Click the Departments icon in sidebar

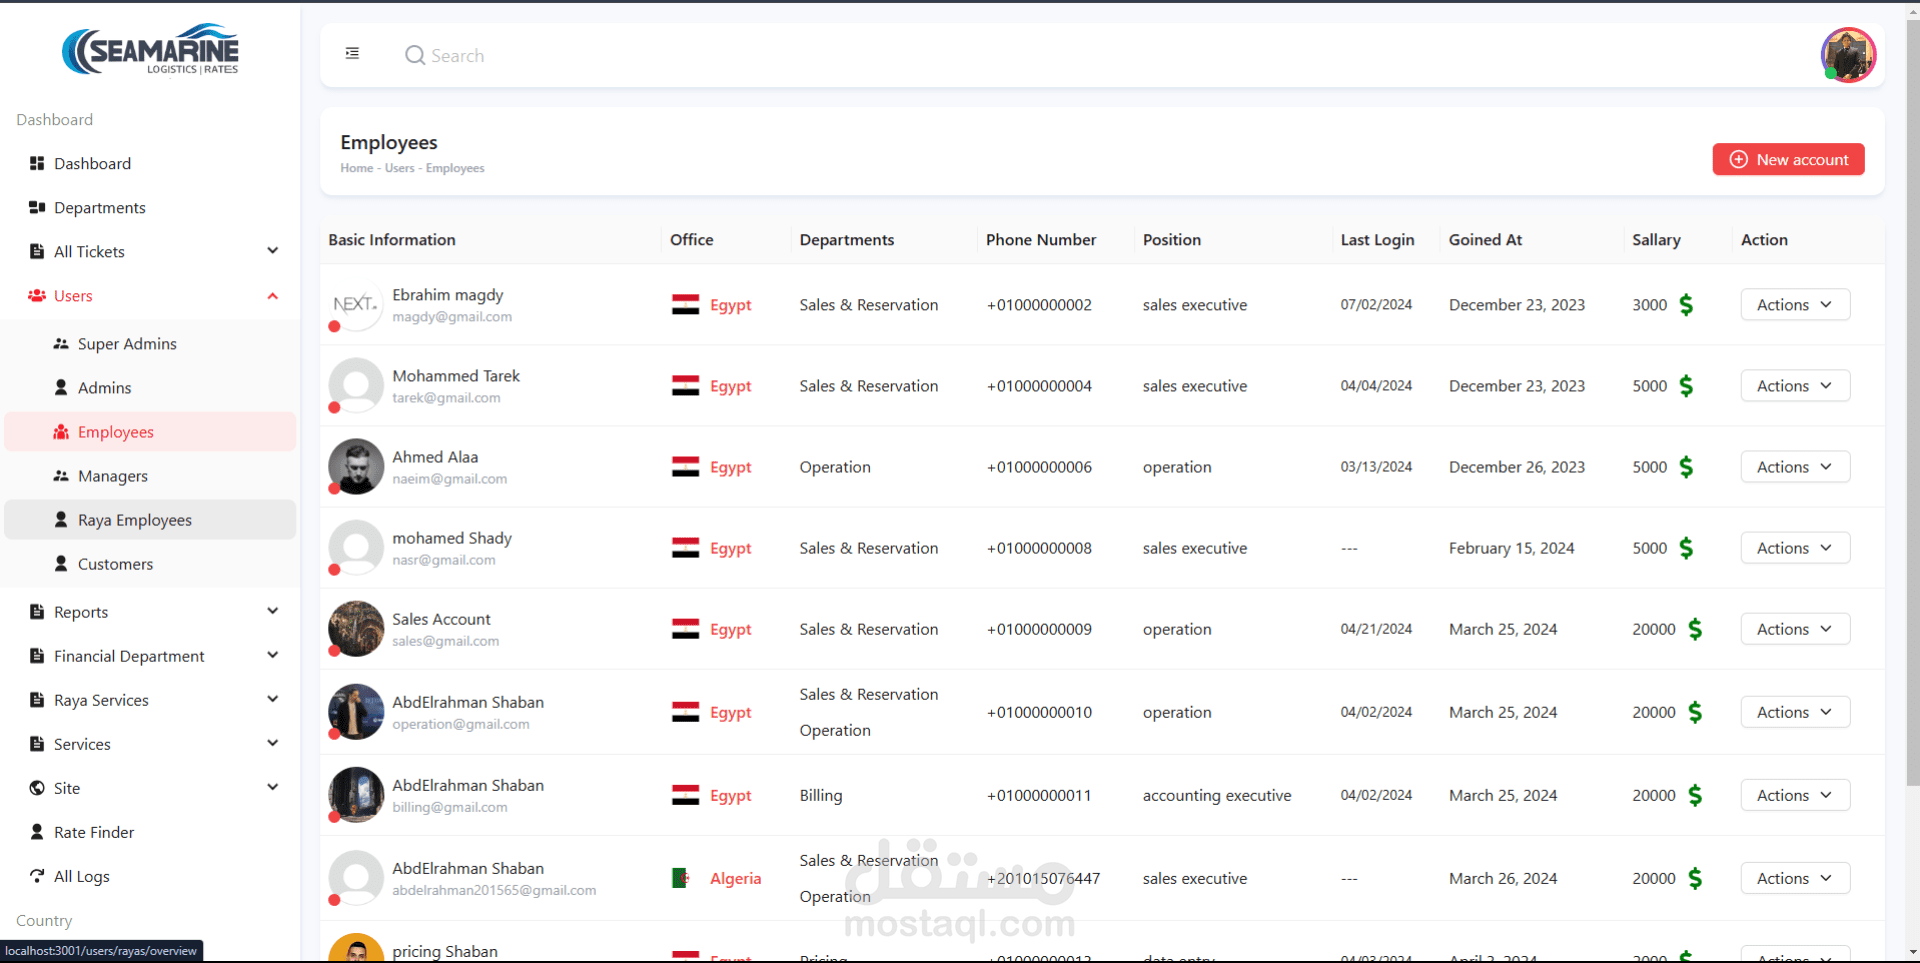click(x=37, y=207)
